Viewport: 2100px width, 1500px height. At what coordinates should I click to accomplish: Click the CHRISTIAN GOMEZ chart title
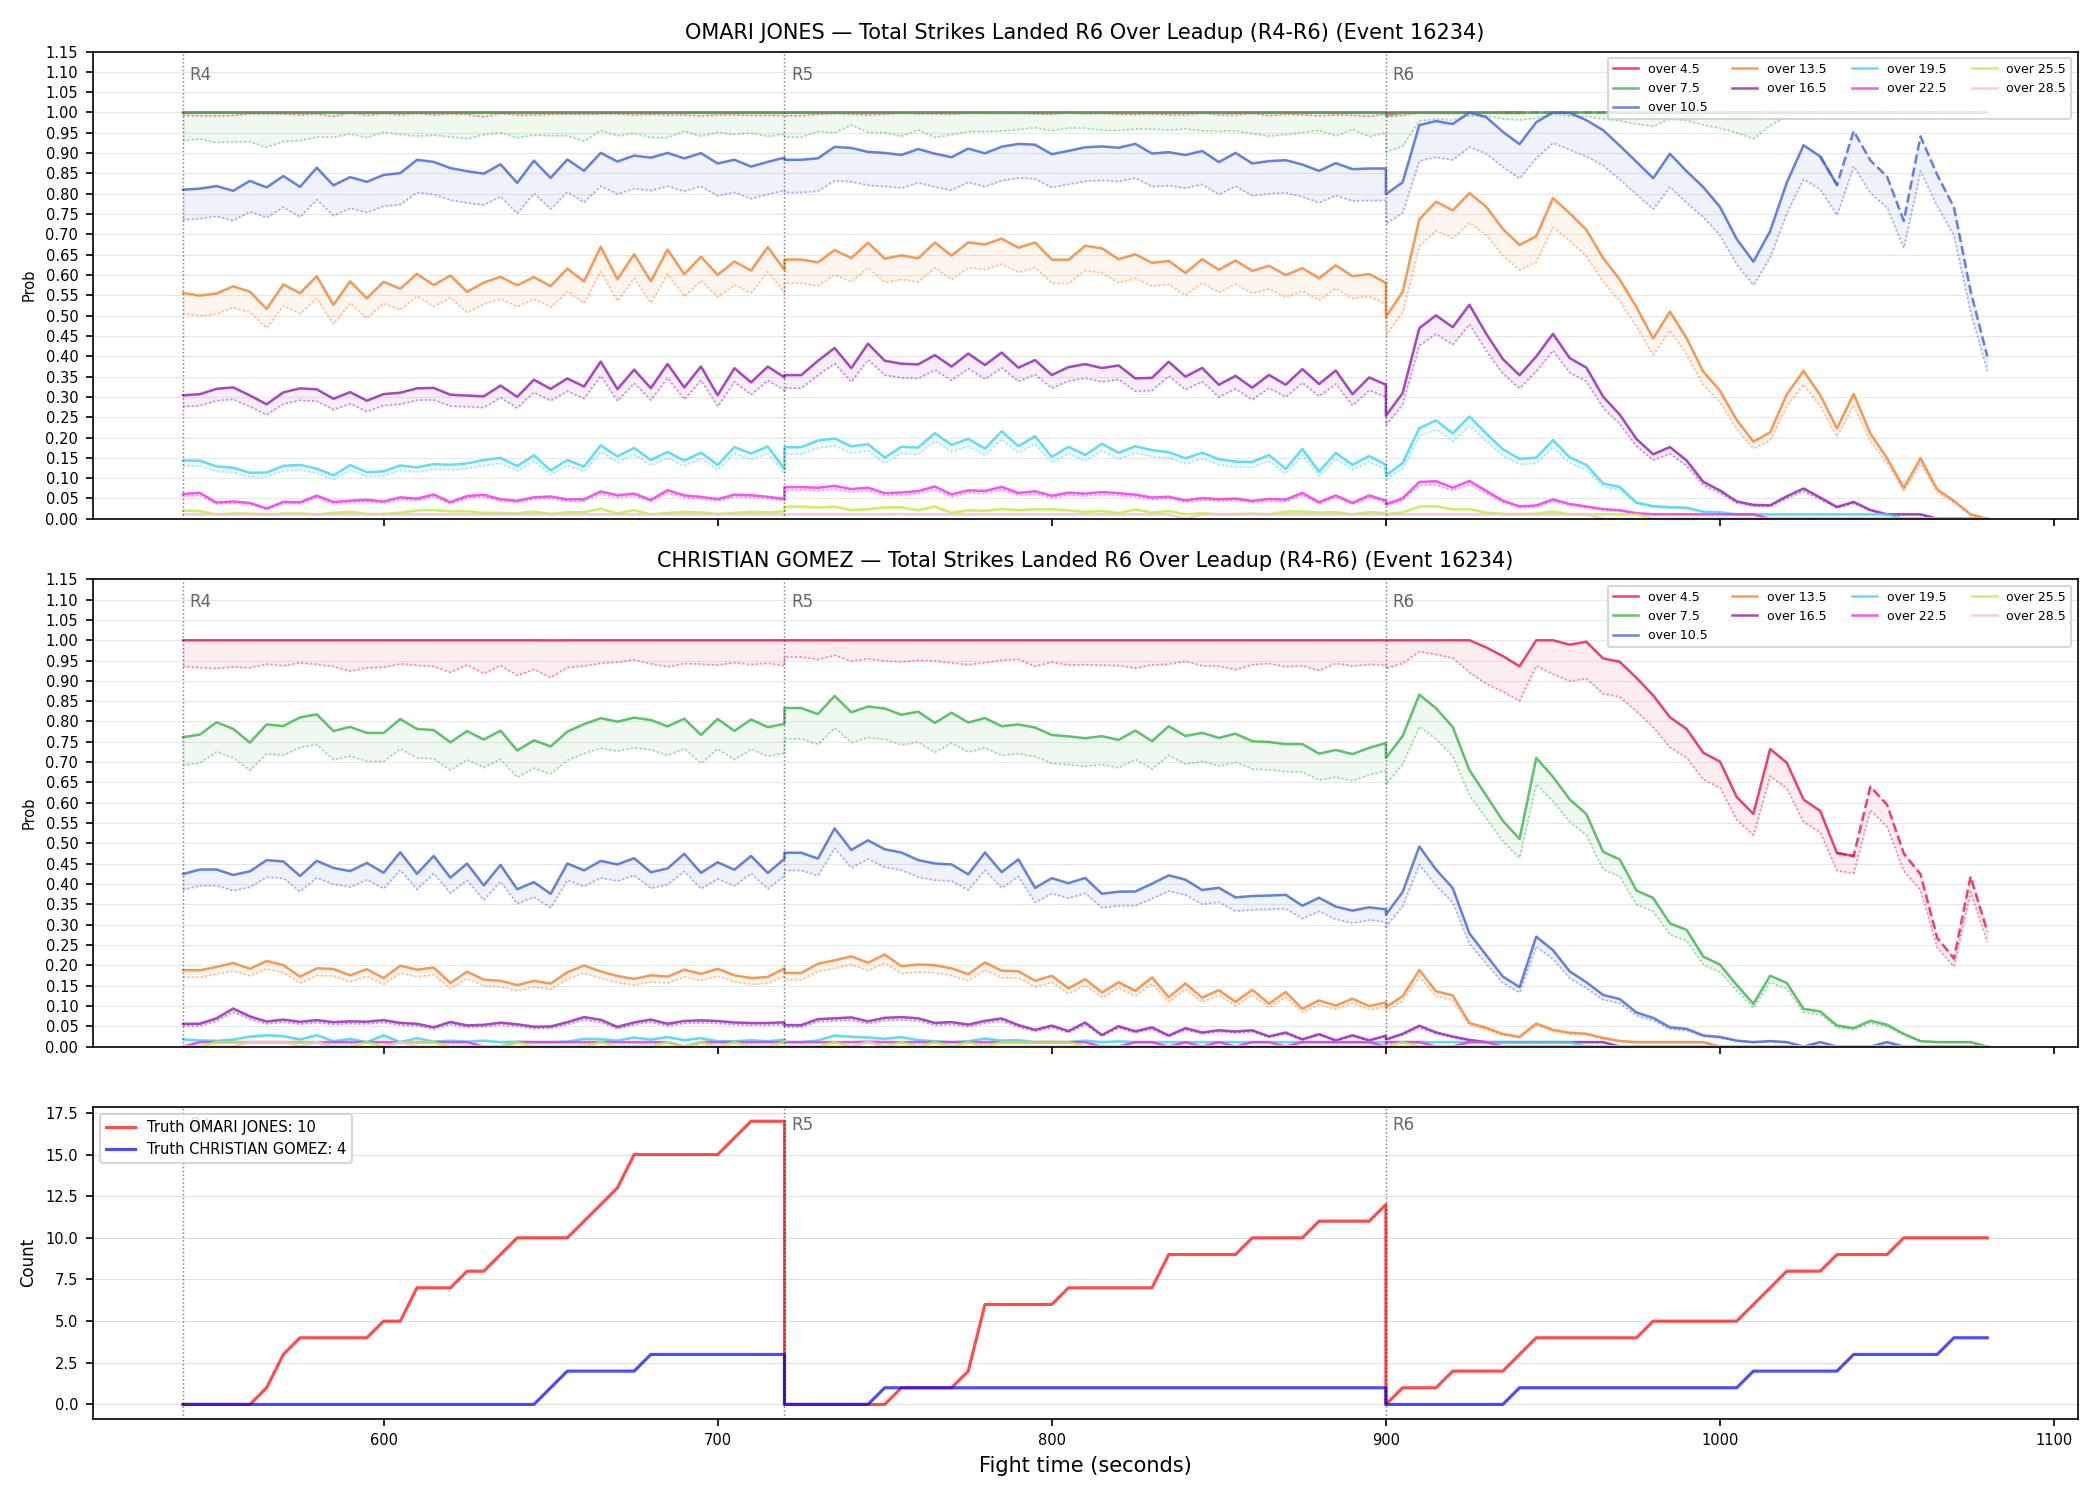(1084, 560)
